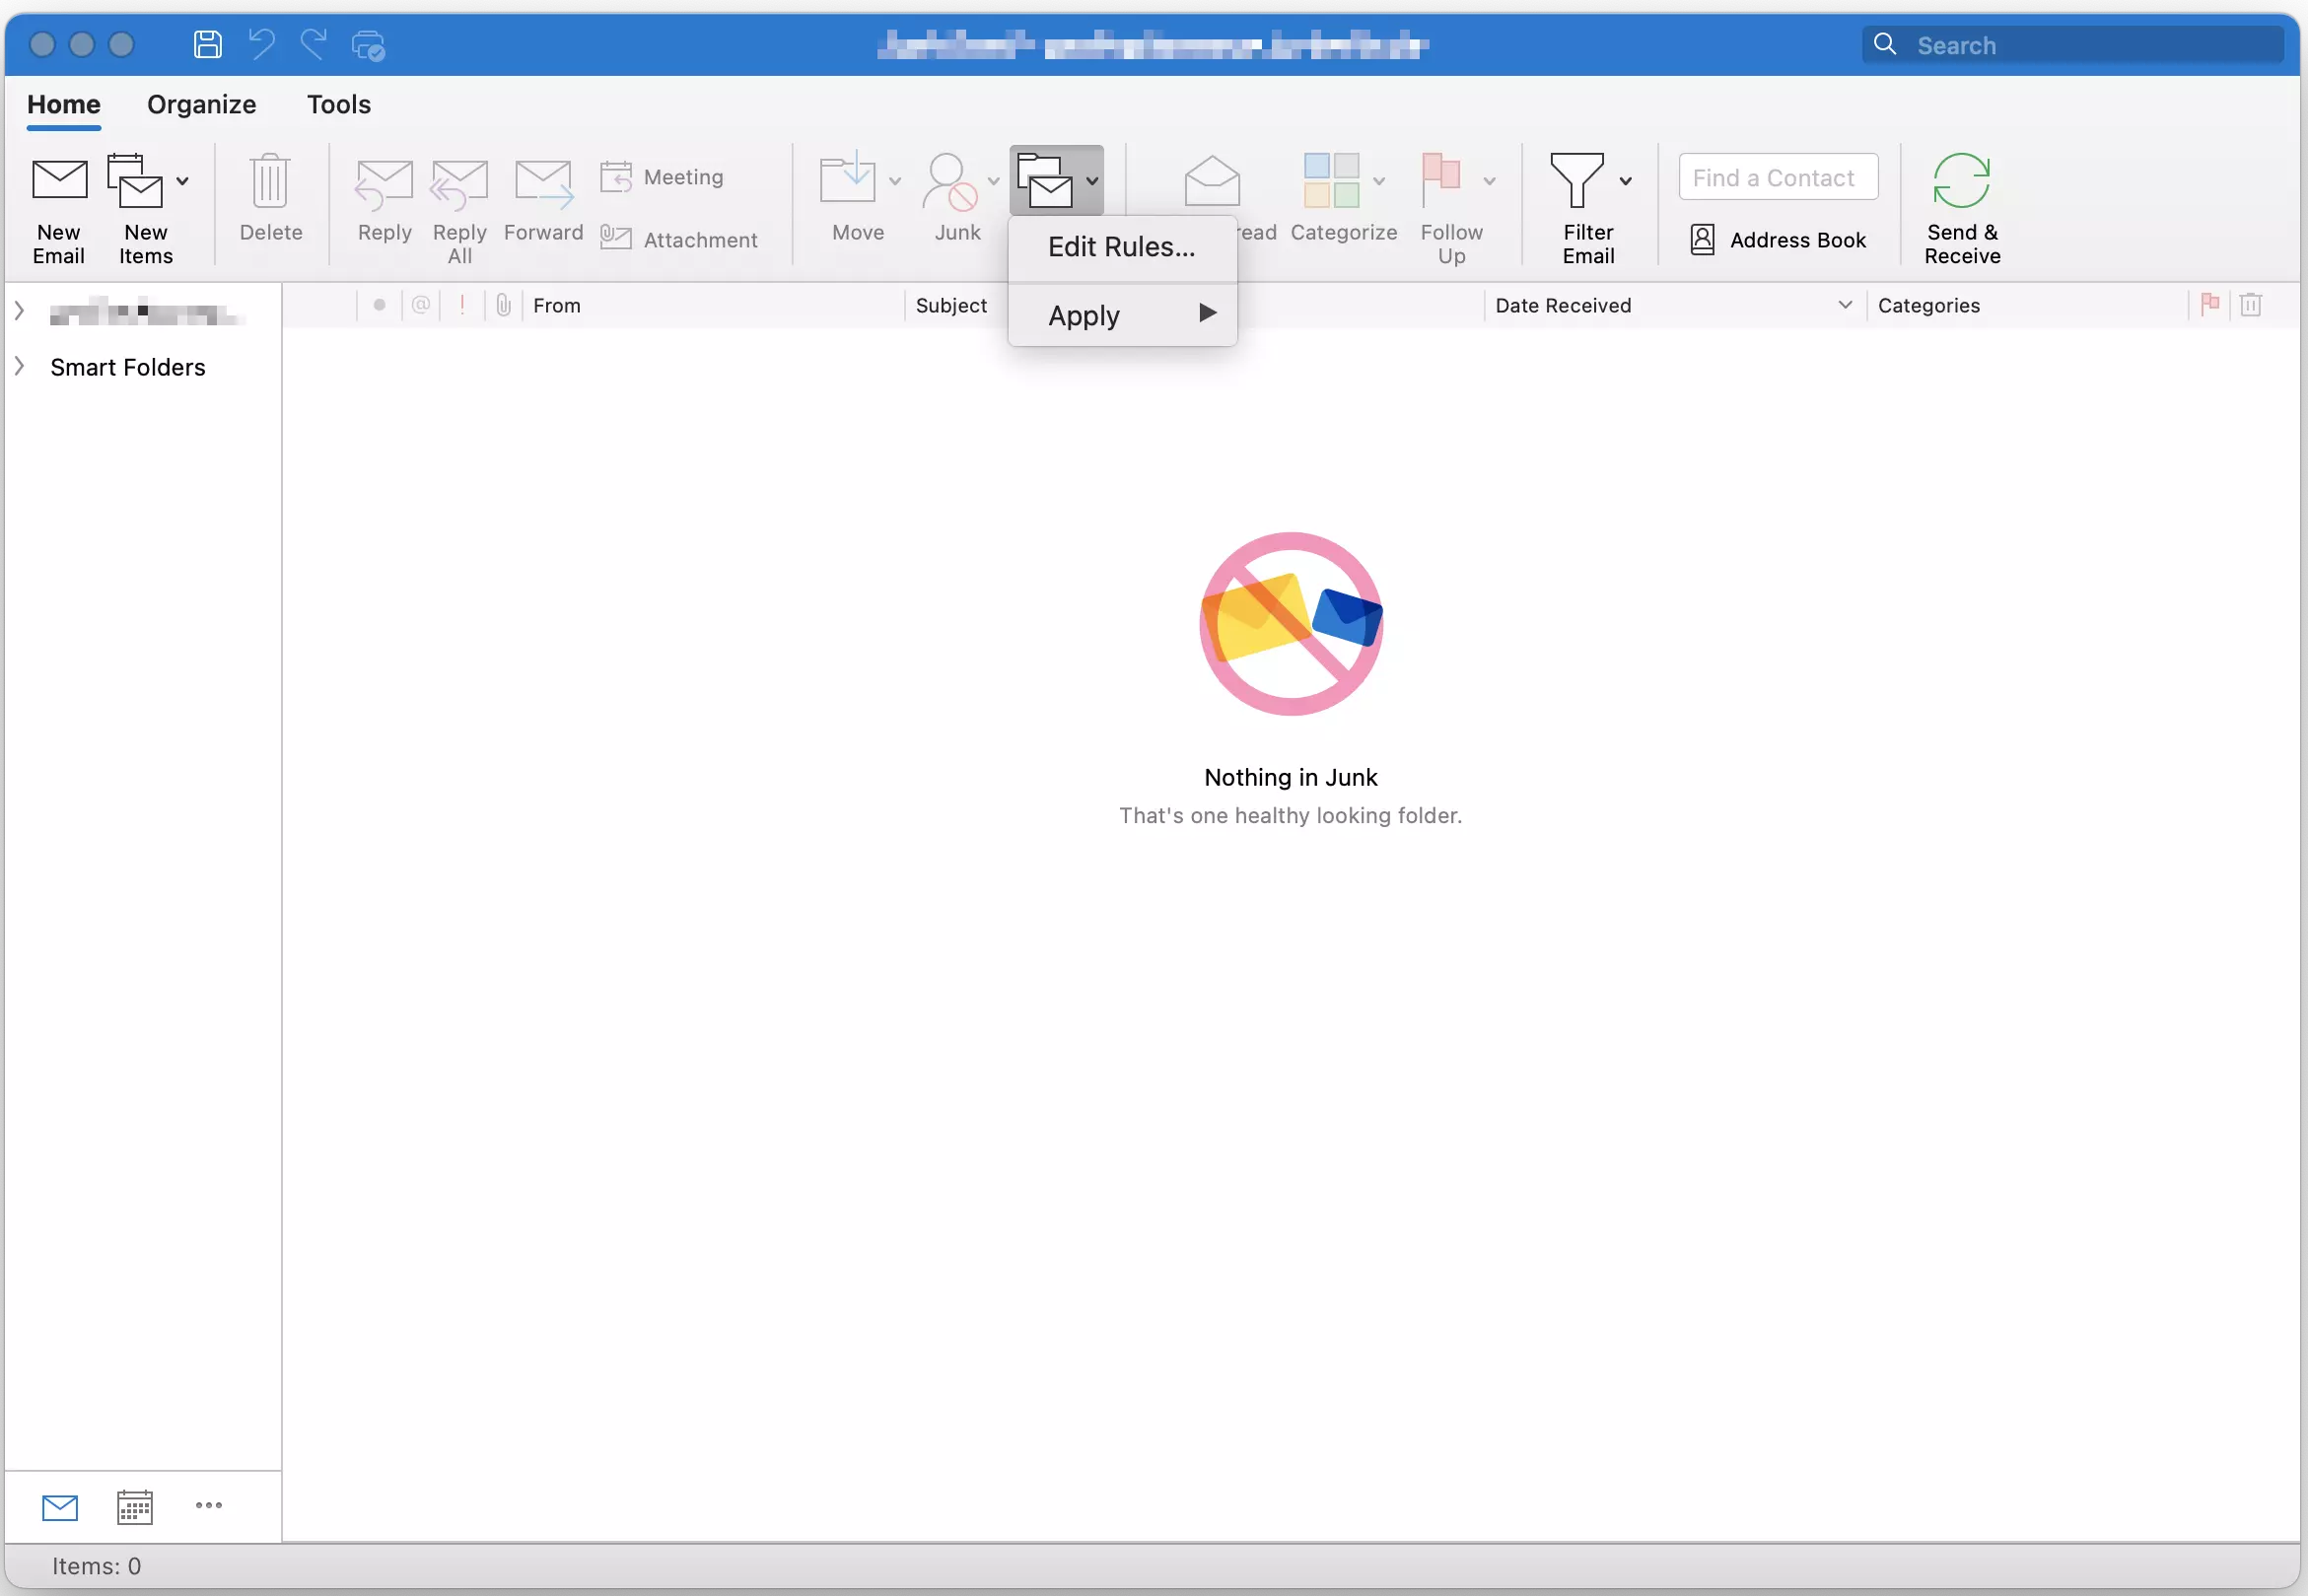The height and width of the screenshot is (1596, 2308).
Task: Click the Send & Receive icon
Action: click(x=1961, y=181)
